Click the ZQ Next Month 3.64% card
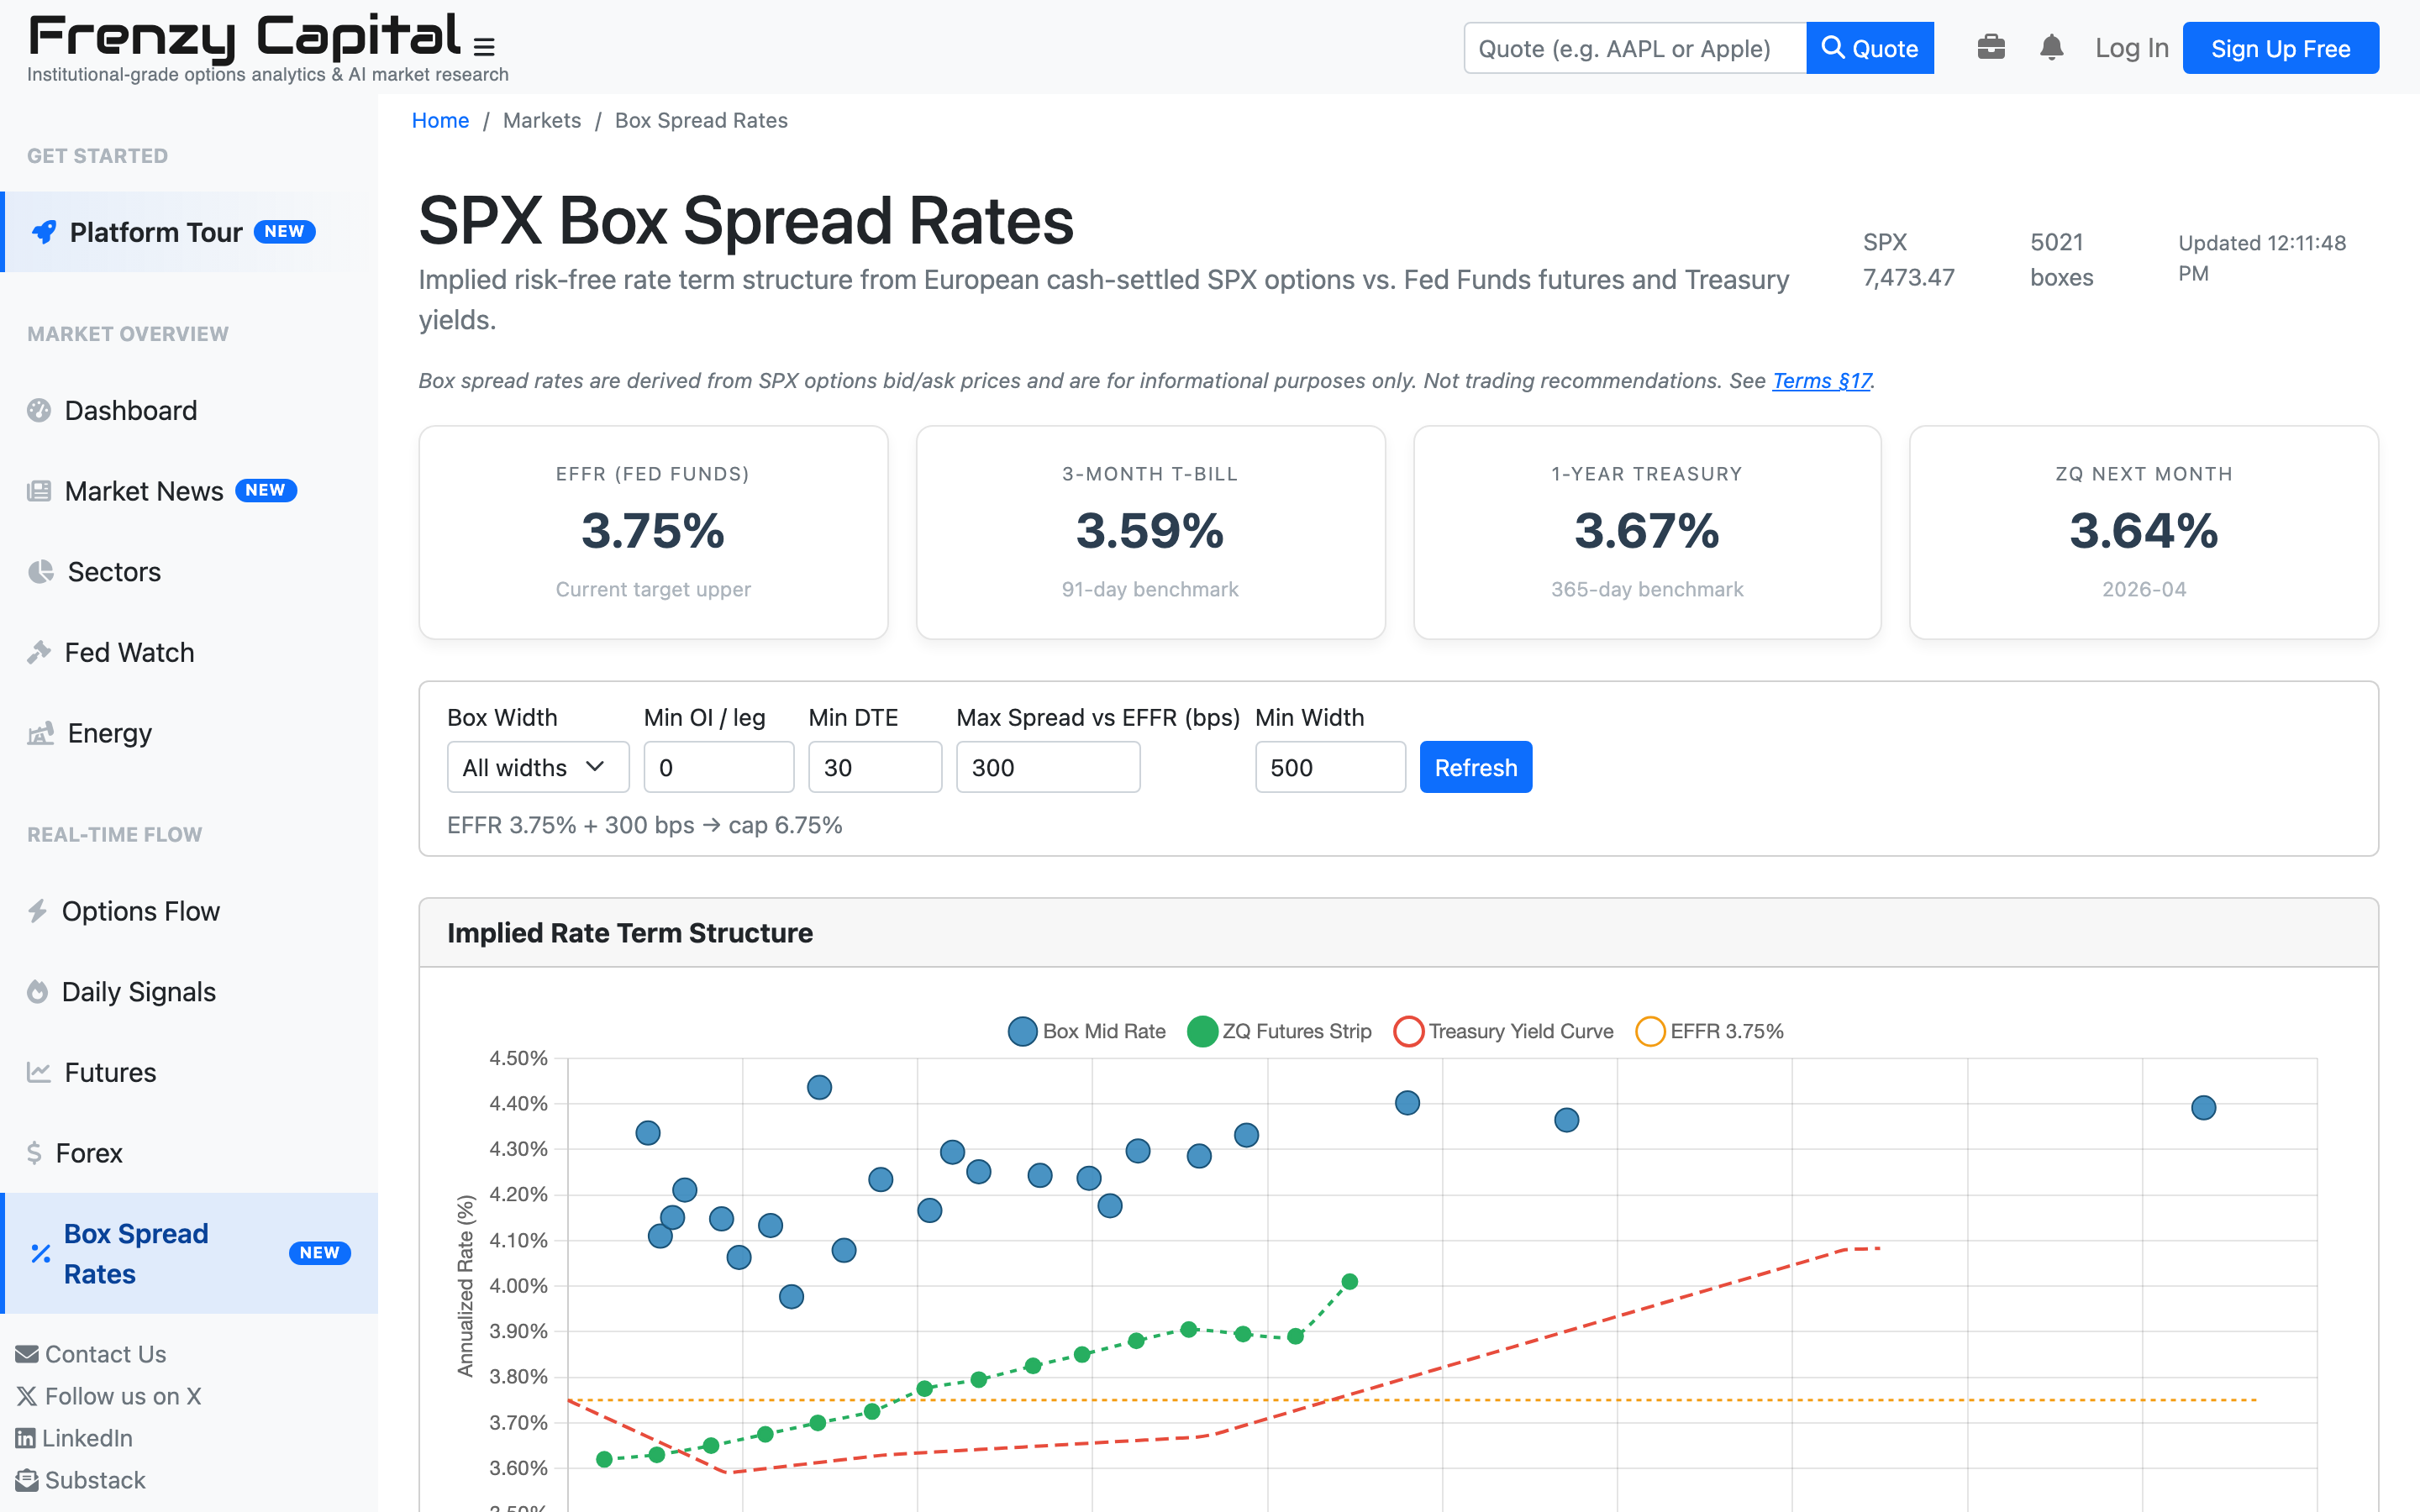2420x1512 pixels. (x=2144, y=533)
